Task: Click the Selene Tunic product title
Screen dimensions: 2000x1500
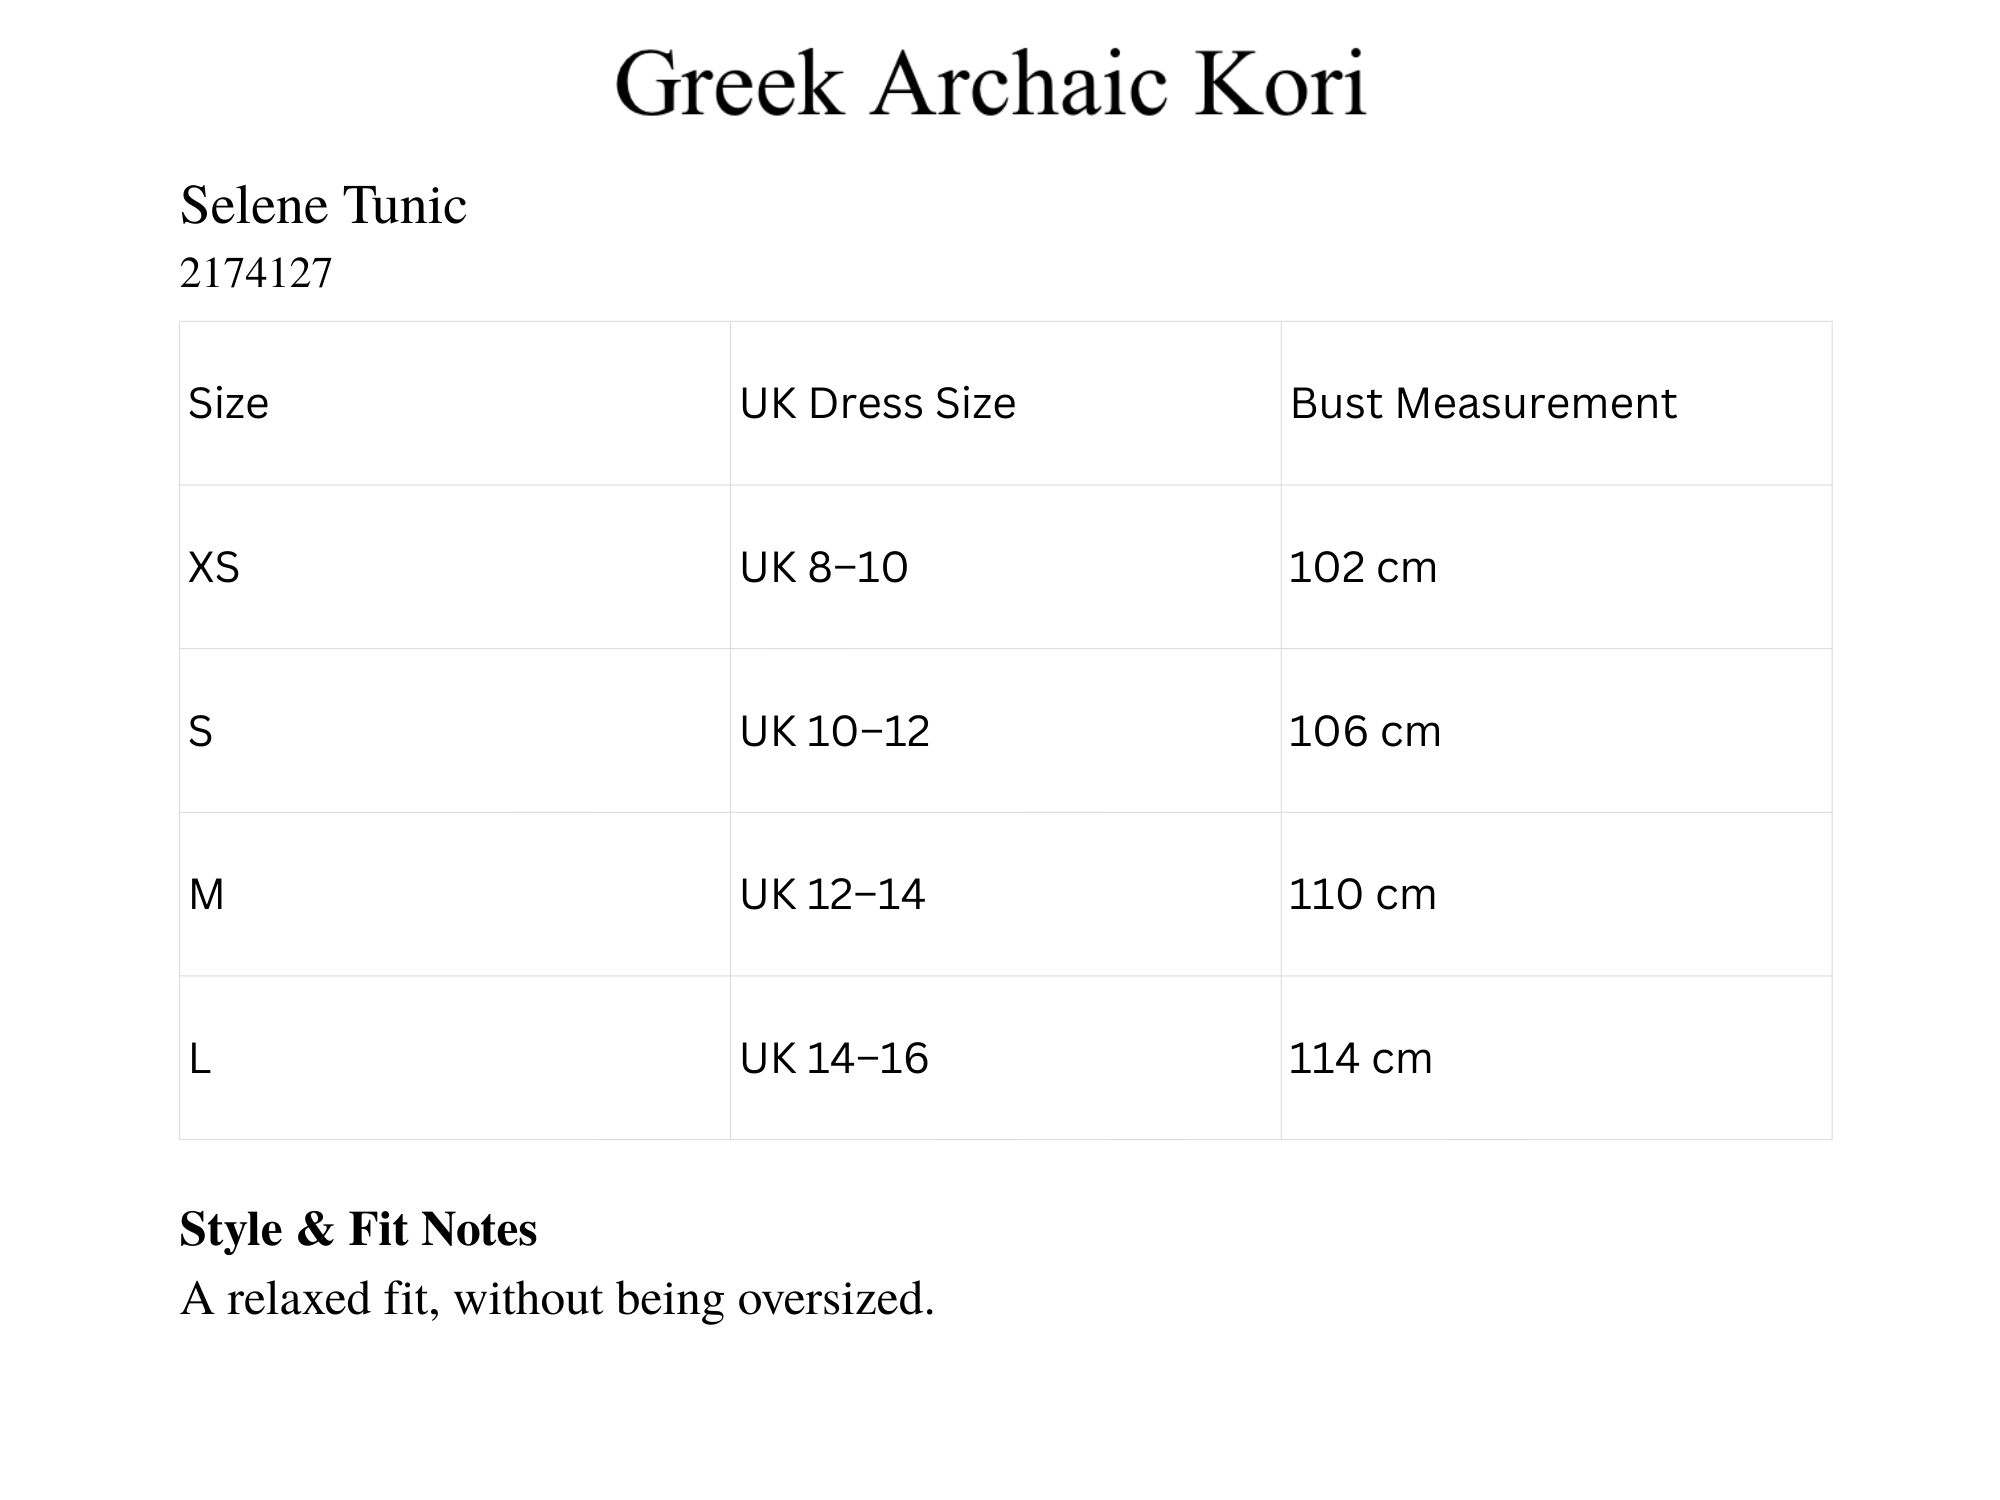Action: click(323, 206)
